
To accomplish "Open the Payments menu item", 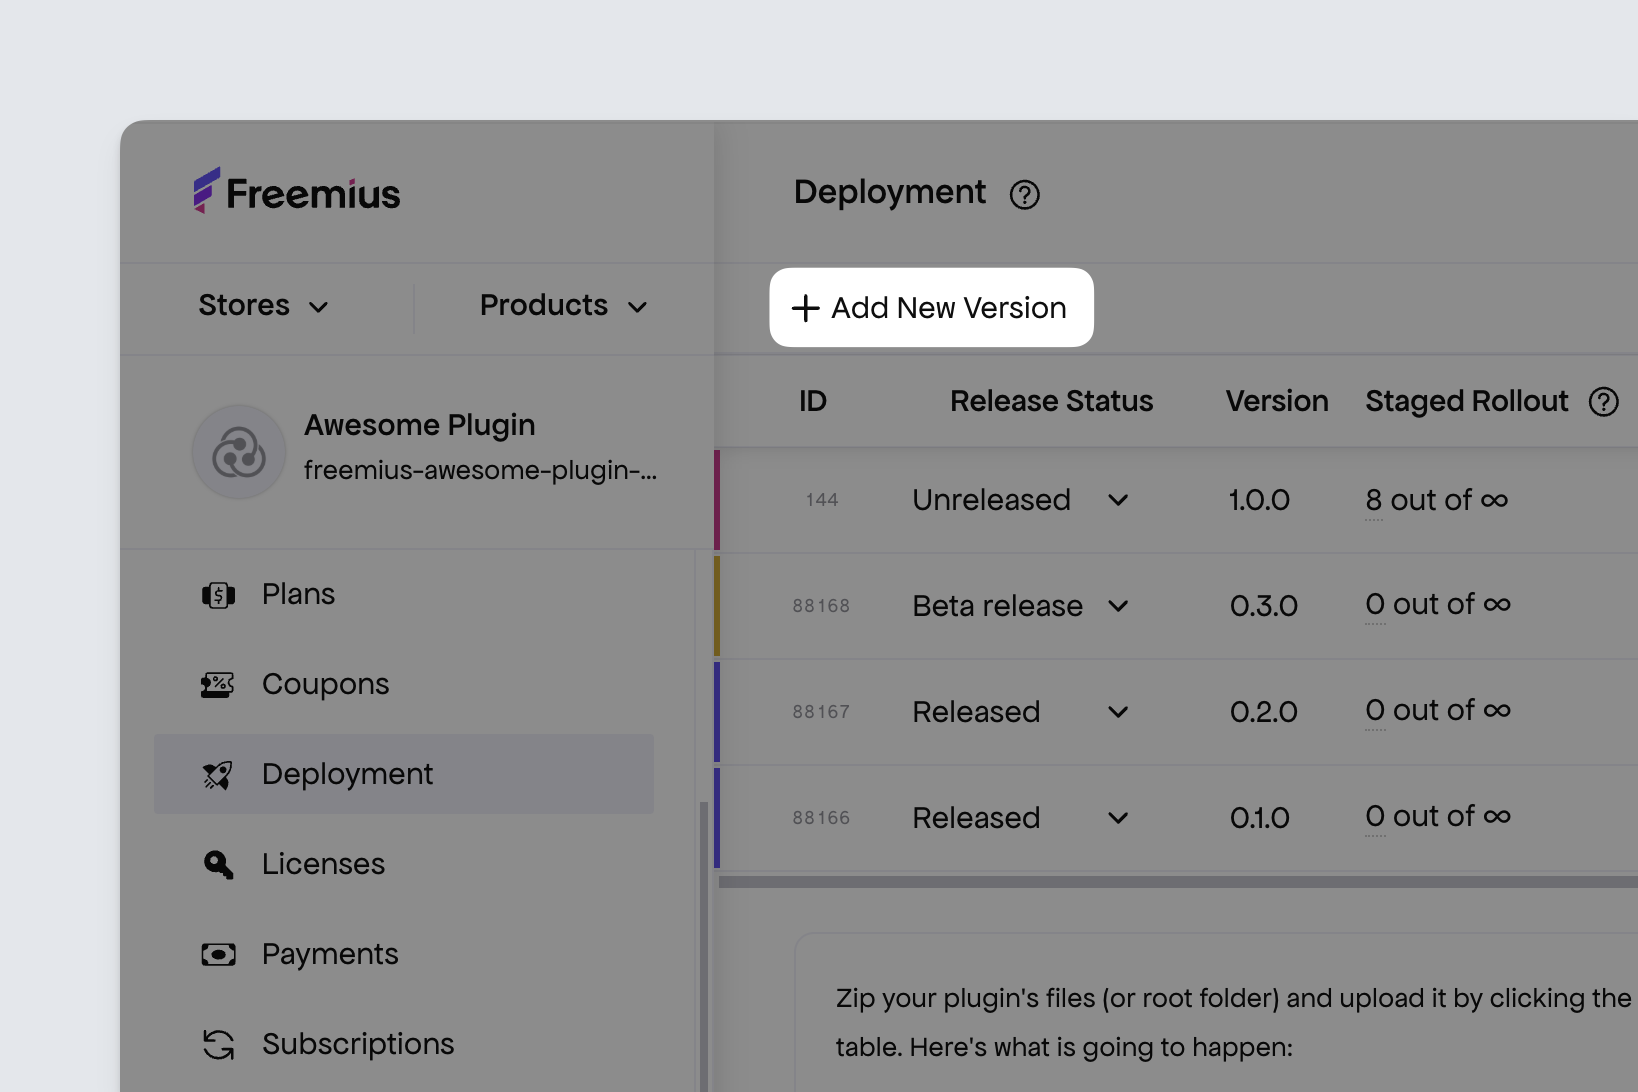I will point(404,954).
